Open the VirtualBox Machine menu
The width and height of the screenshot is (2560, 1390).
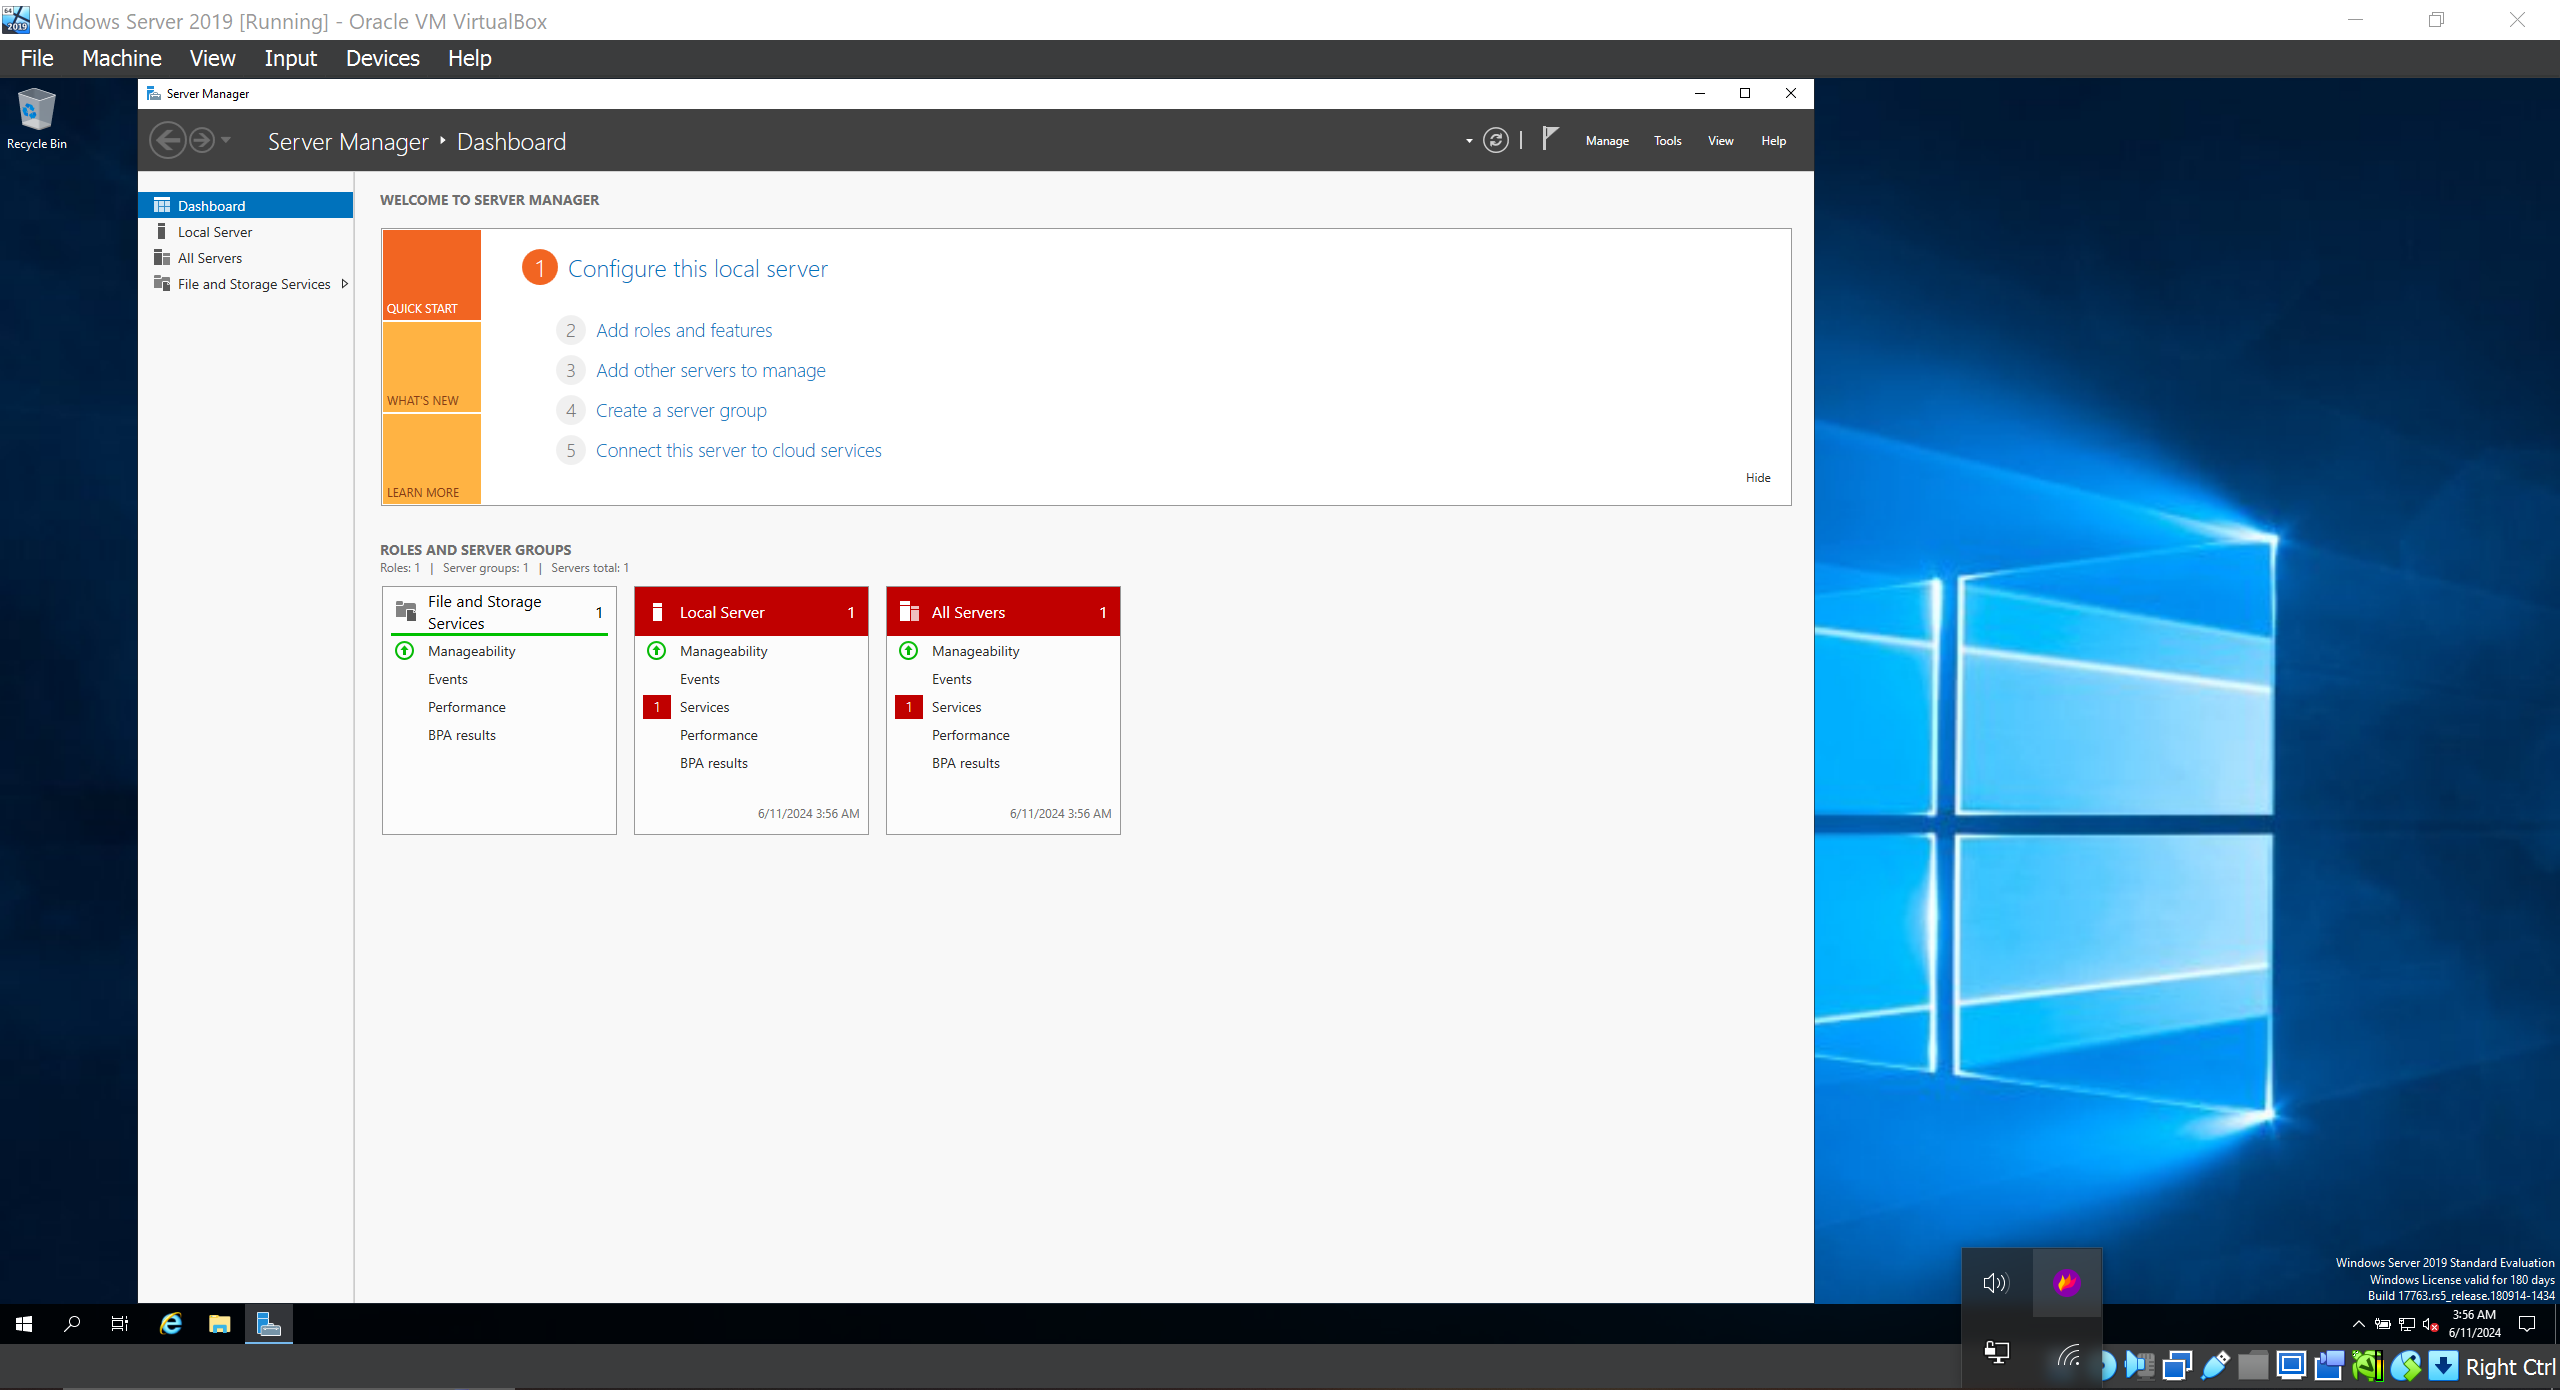click(122, 58)
